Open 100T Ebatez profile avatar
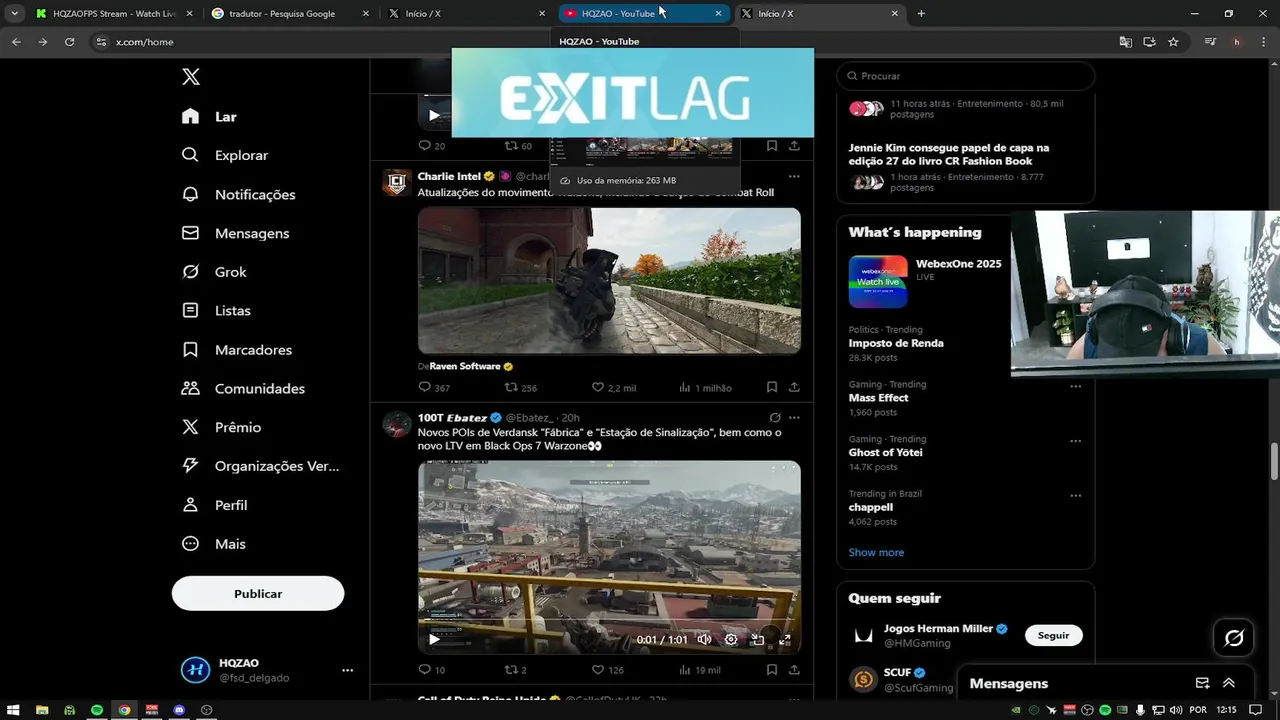This screenshot has width=1280, height=720. click(397, 423)
